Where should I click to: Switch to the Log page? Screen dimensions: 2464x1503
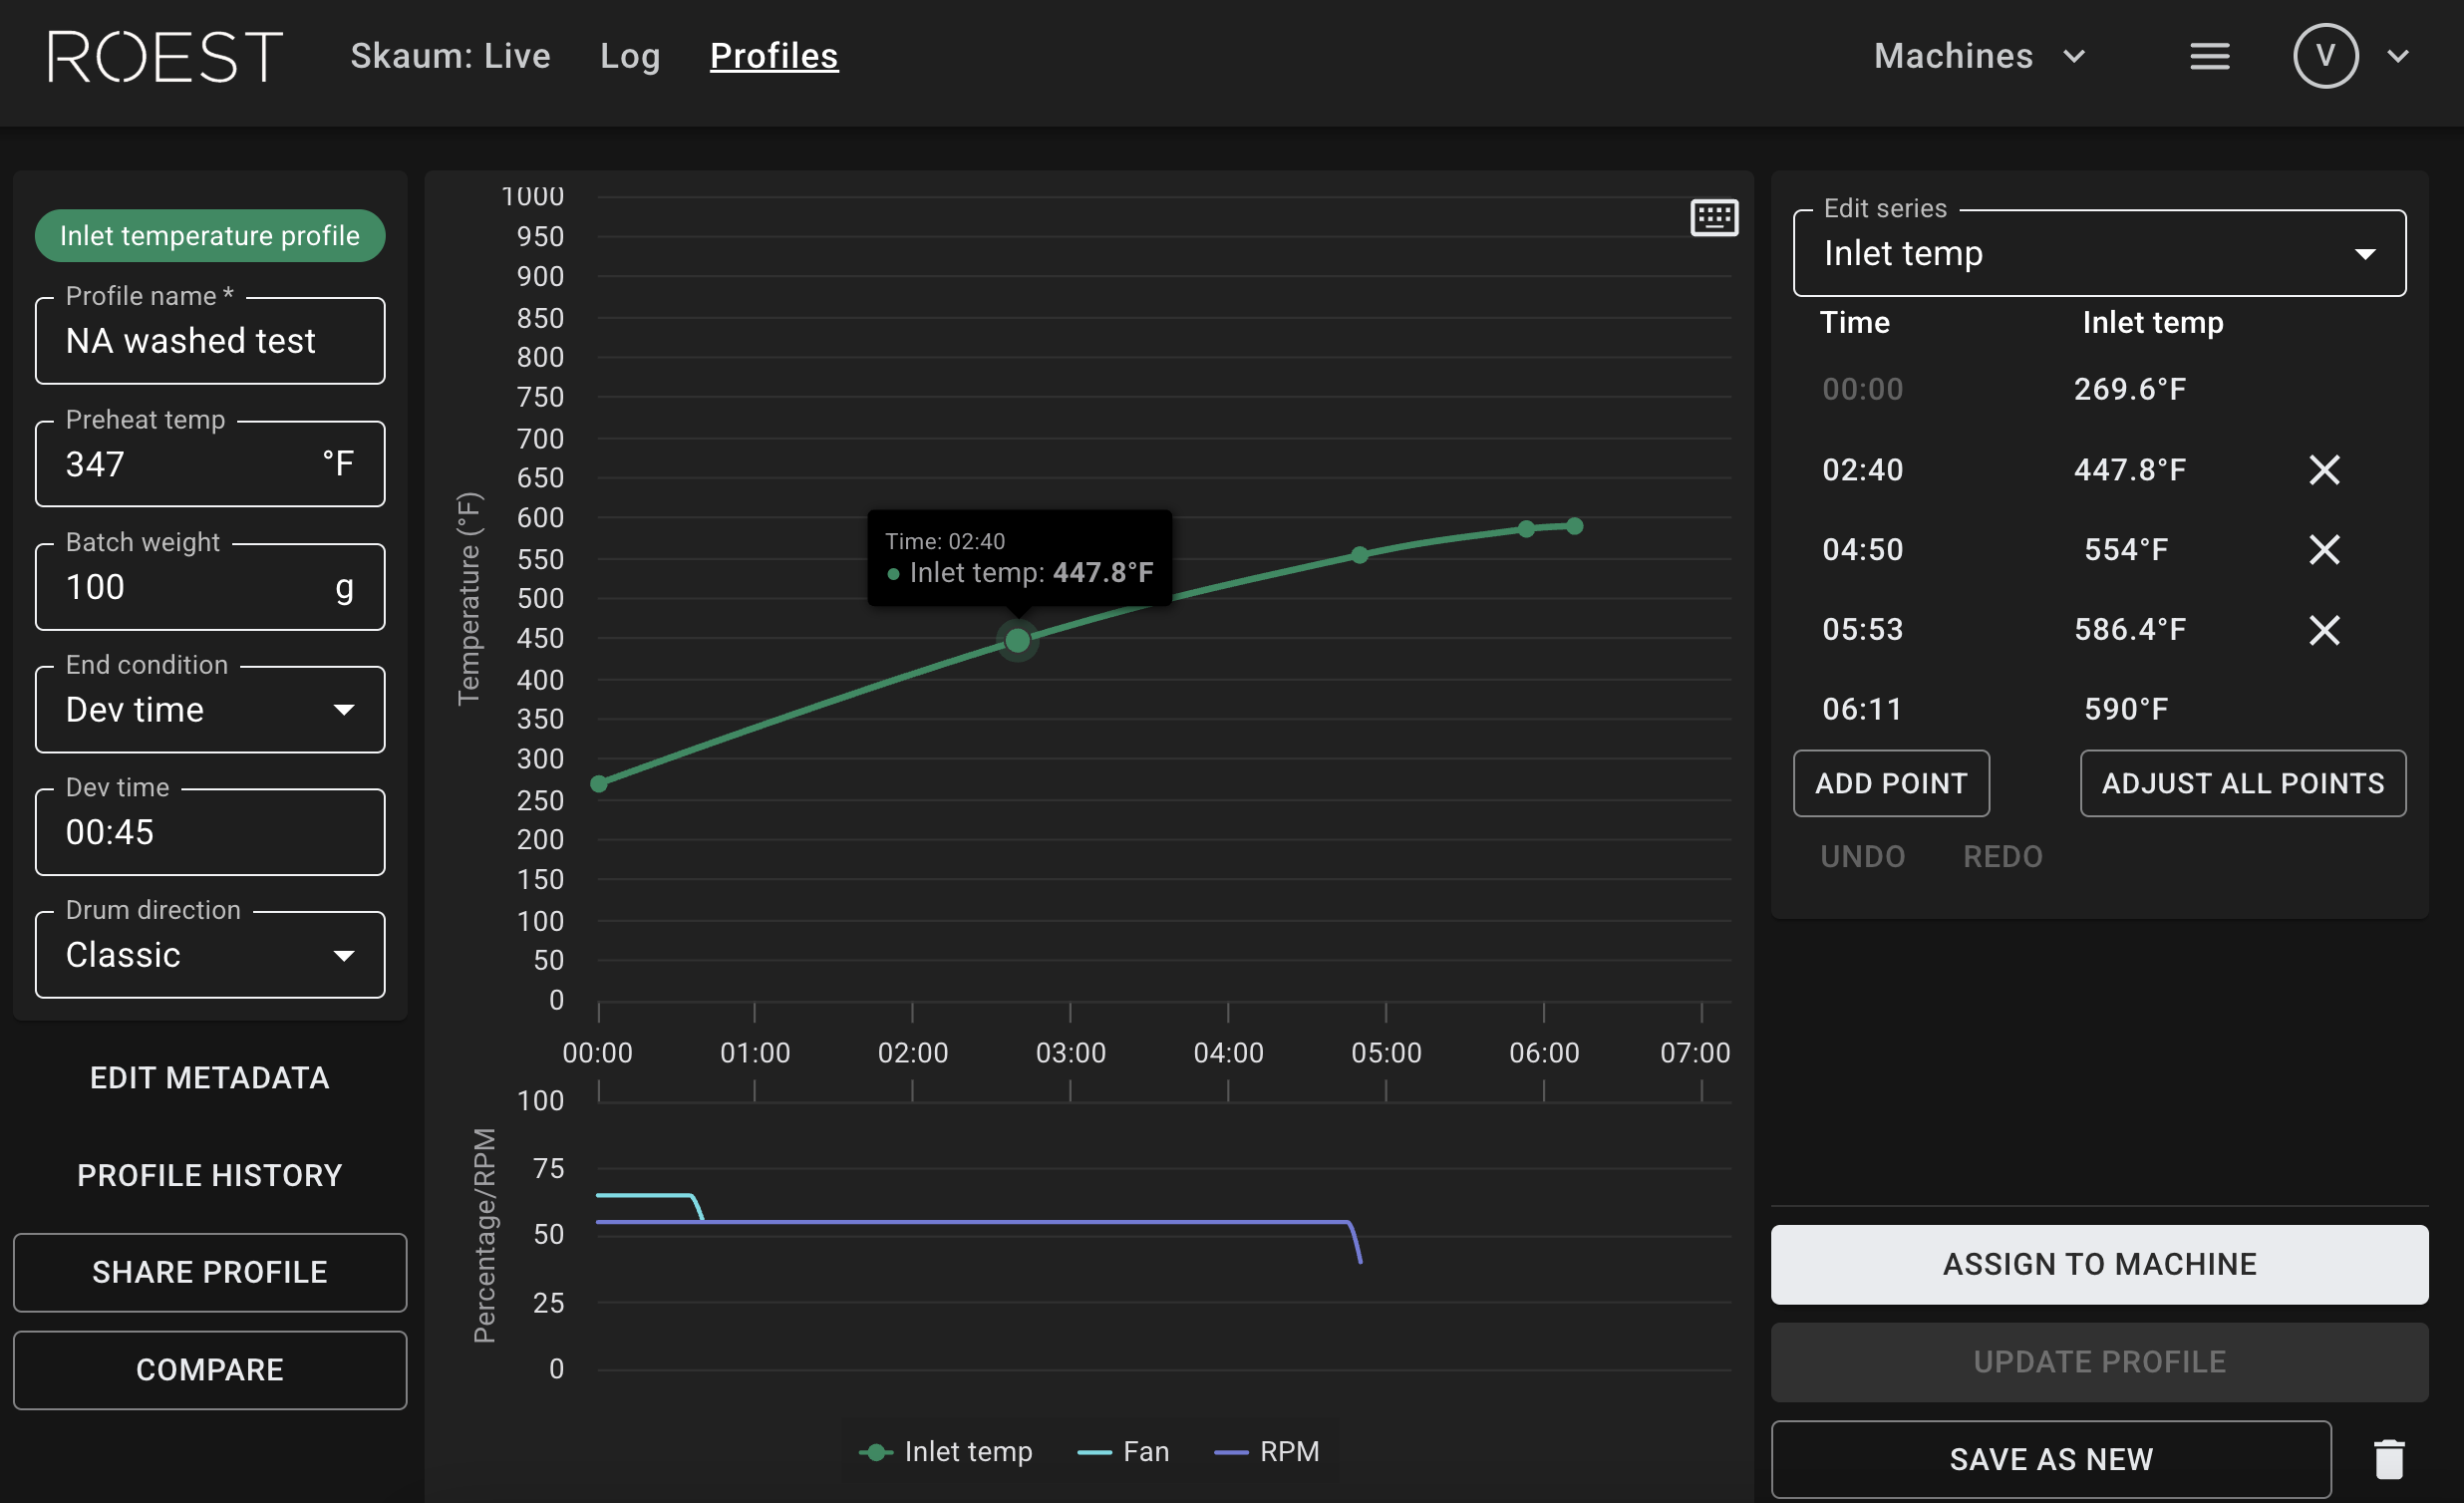click(630, 56)
